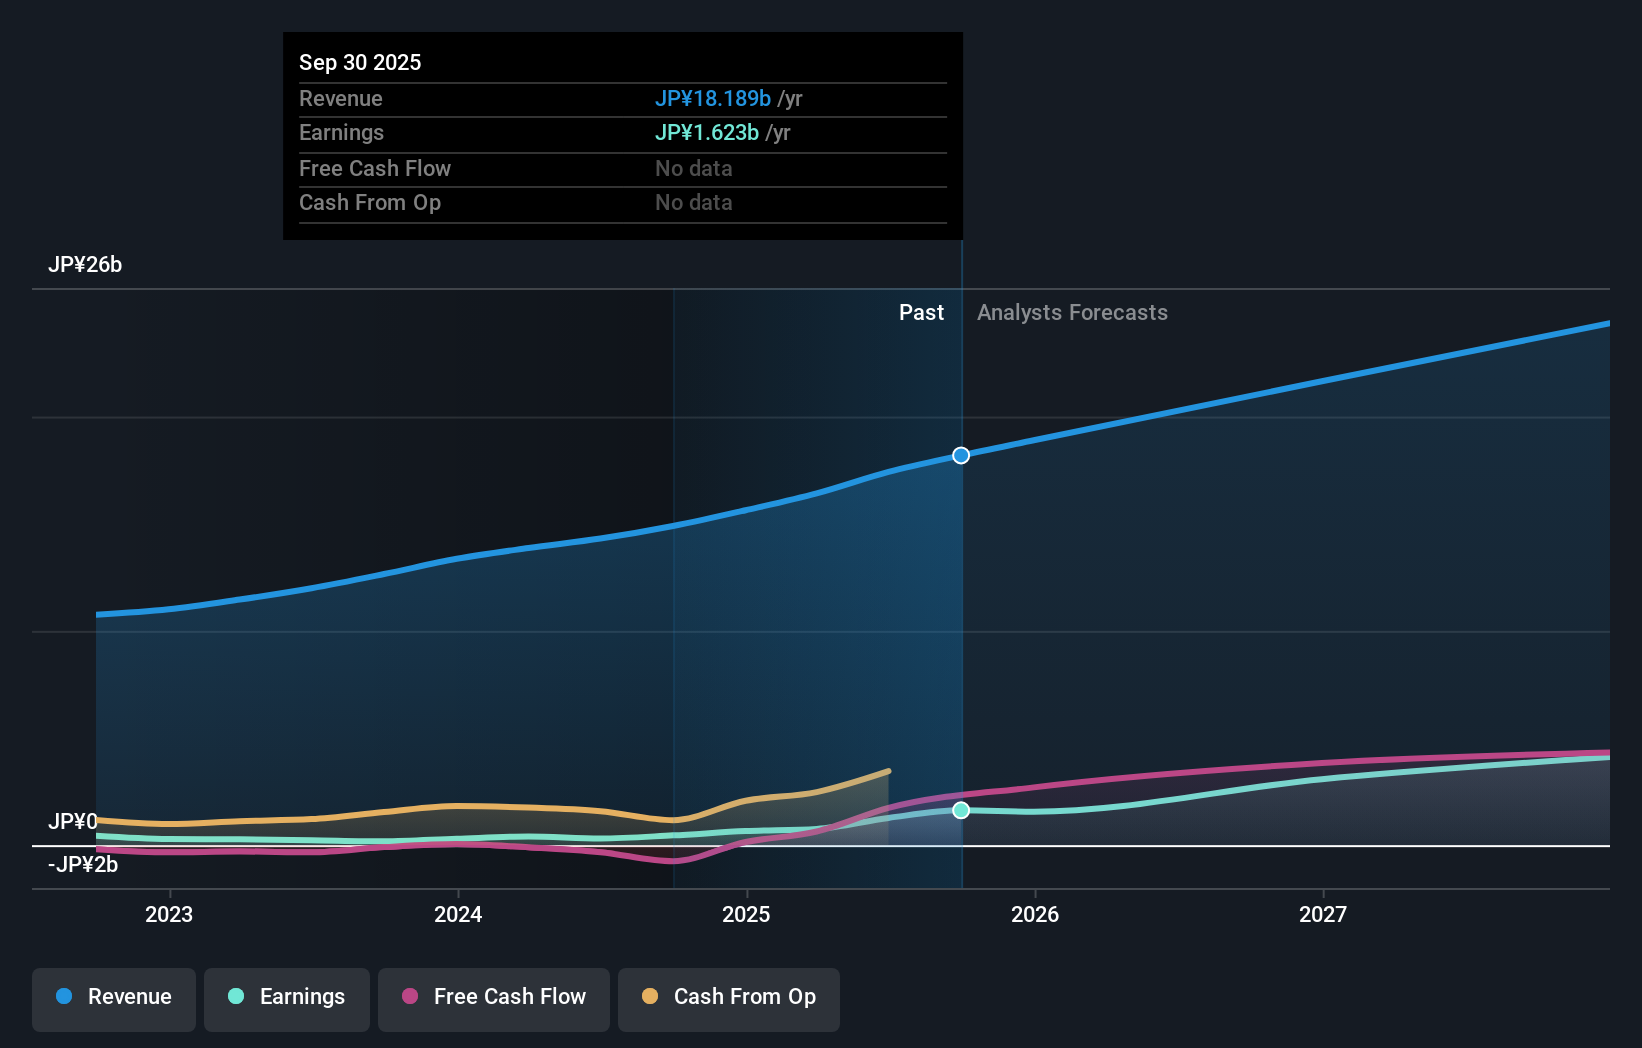Toggle the Earnings series visibility
This screenshot has width=1642, height=1048.
287,999
